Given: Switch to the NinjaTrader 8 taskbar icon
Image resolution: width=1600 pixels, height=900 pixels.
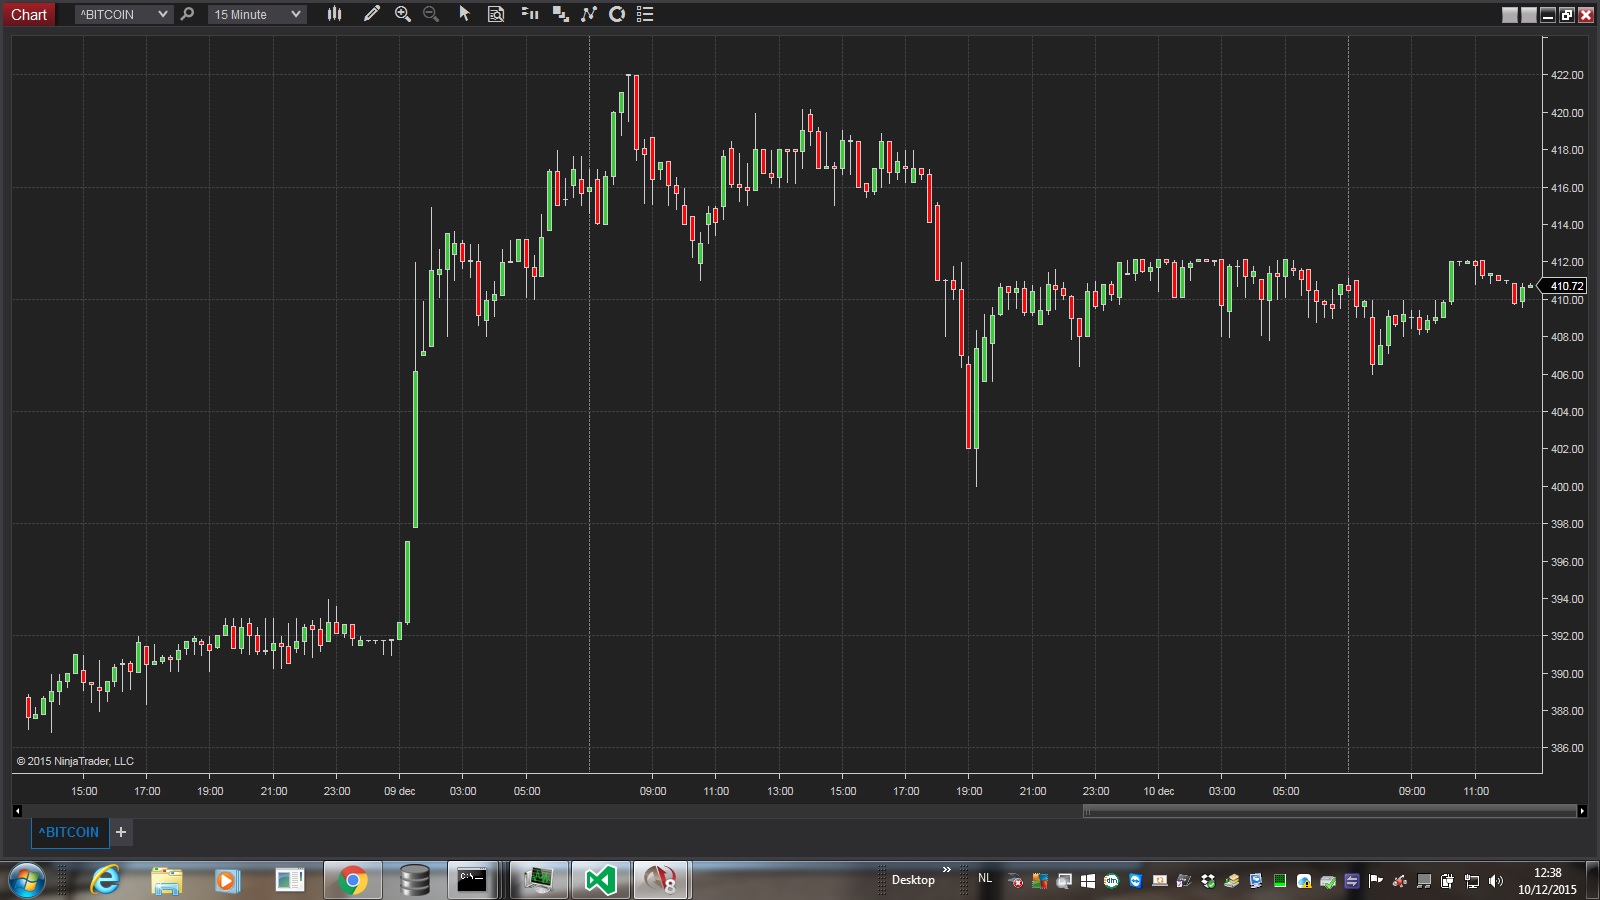Looking at the screenshot, I should pyautogui.click(x=661, y=880).
